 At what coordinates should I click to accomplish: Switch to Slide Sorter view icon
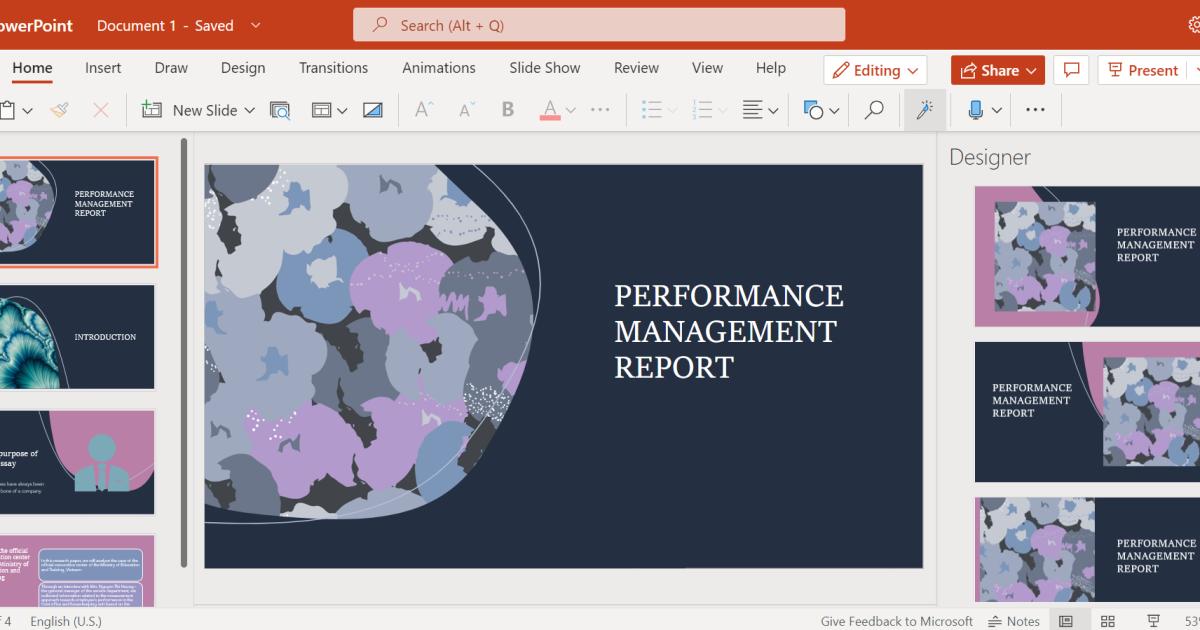(x=1107, y=620)
